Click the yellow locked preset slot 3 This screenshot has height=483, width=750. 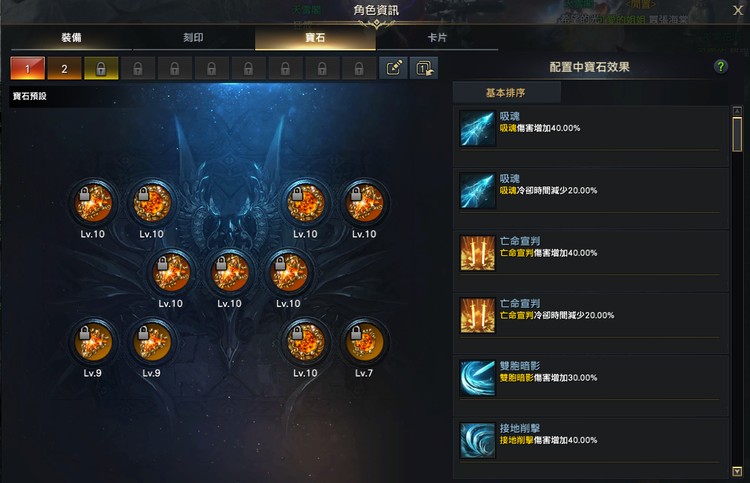pos(101,68)
